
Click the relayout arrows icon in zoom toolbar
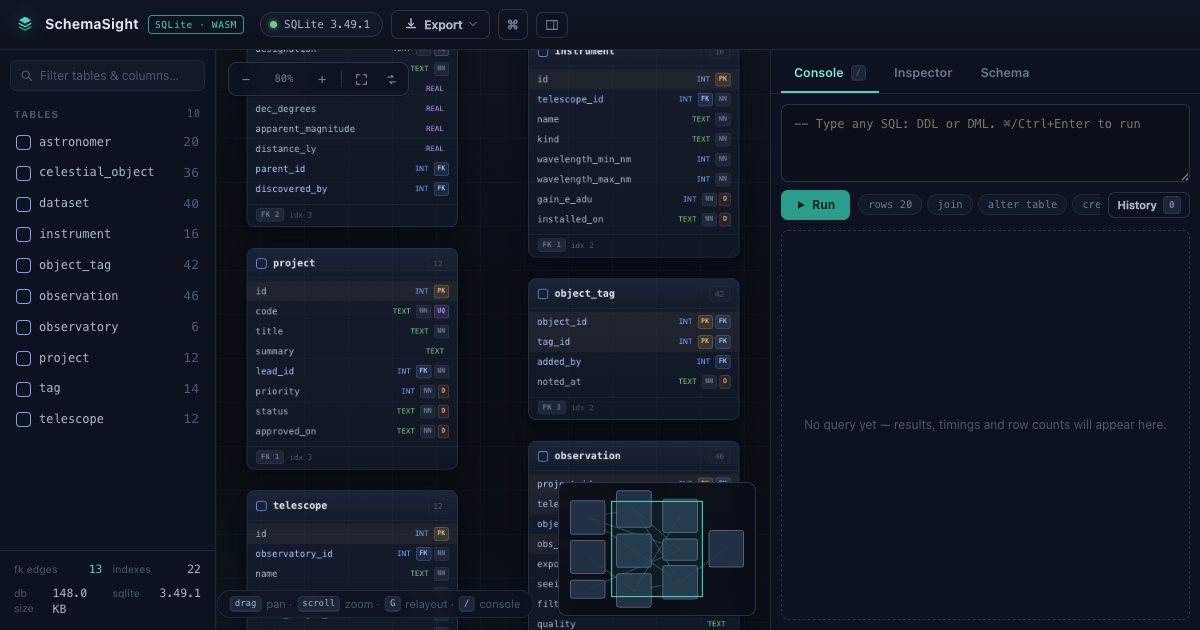coord(391,79)
